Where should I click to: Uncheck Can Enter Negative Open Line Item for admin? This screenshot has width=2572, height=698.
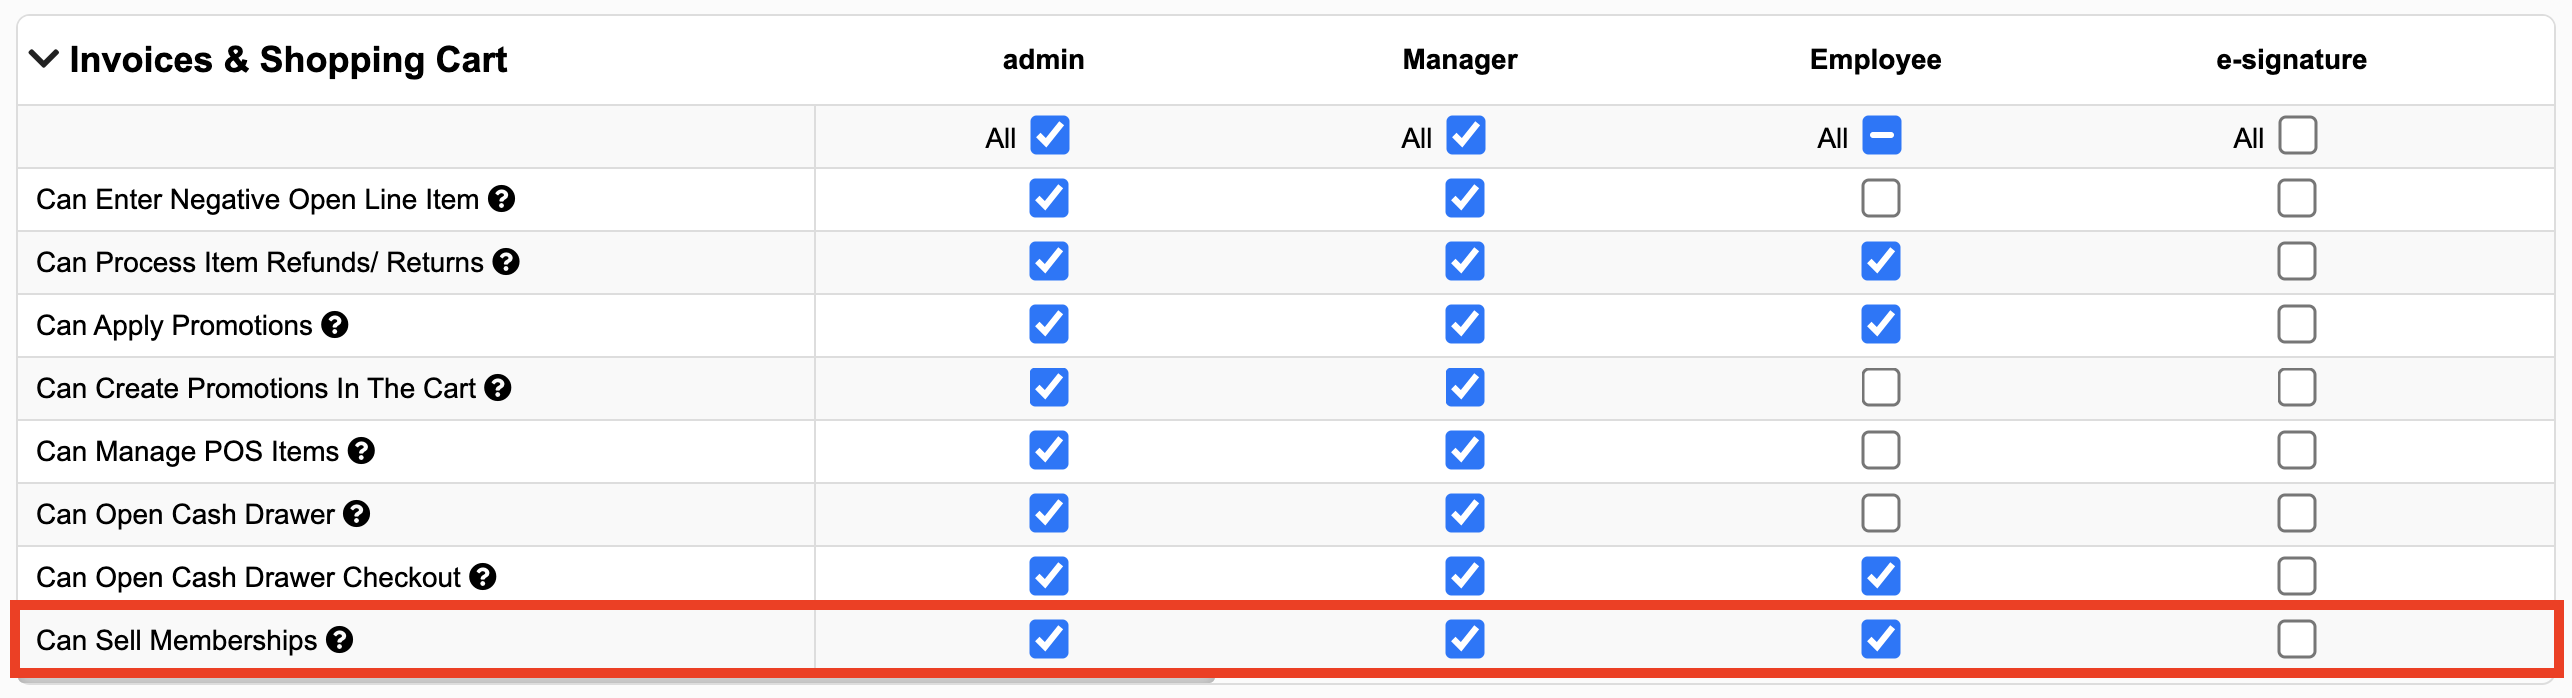(1049, 199)
